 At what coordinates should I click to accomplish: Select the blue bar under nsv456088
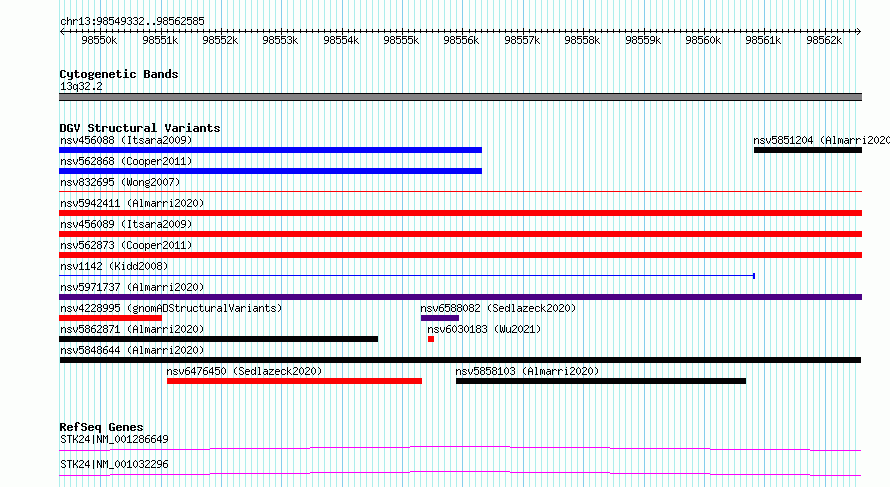pos(270,150)
